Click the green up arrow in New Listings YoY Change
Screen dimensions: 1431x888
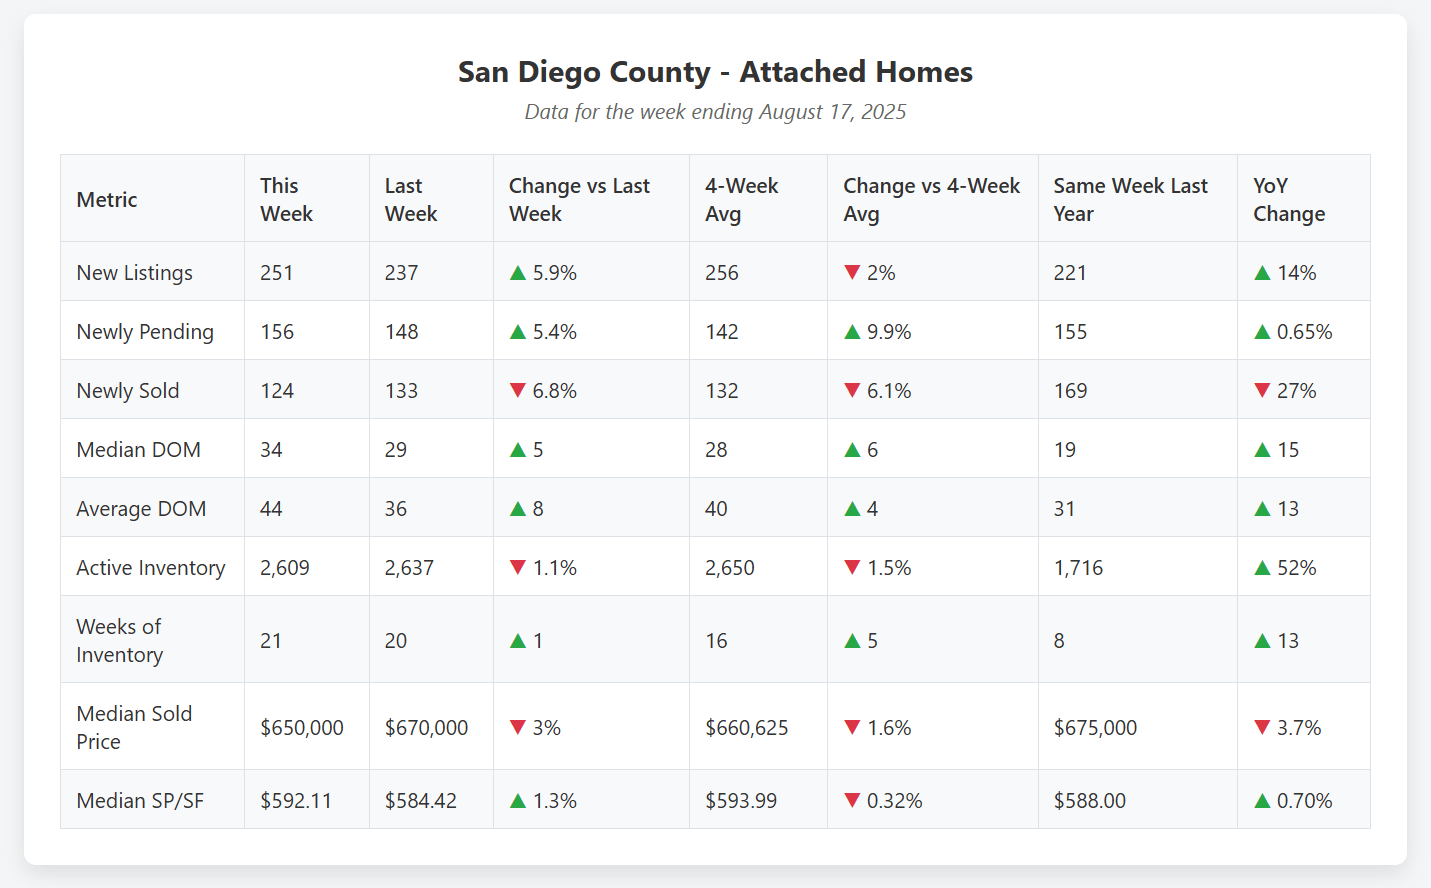(1262, 273)
